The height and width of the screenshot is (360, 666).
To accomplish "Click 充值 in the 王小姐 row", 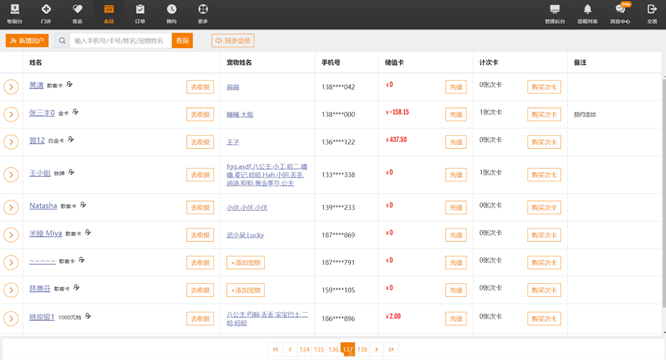I will click(456, 174).
